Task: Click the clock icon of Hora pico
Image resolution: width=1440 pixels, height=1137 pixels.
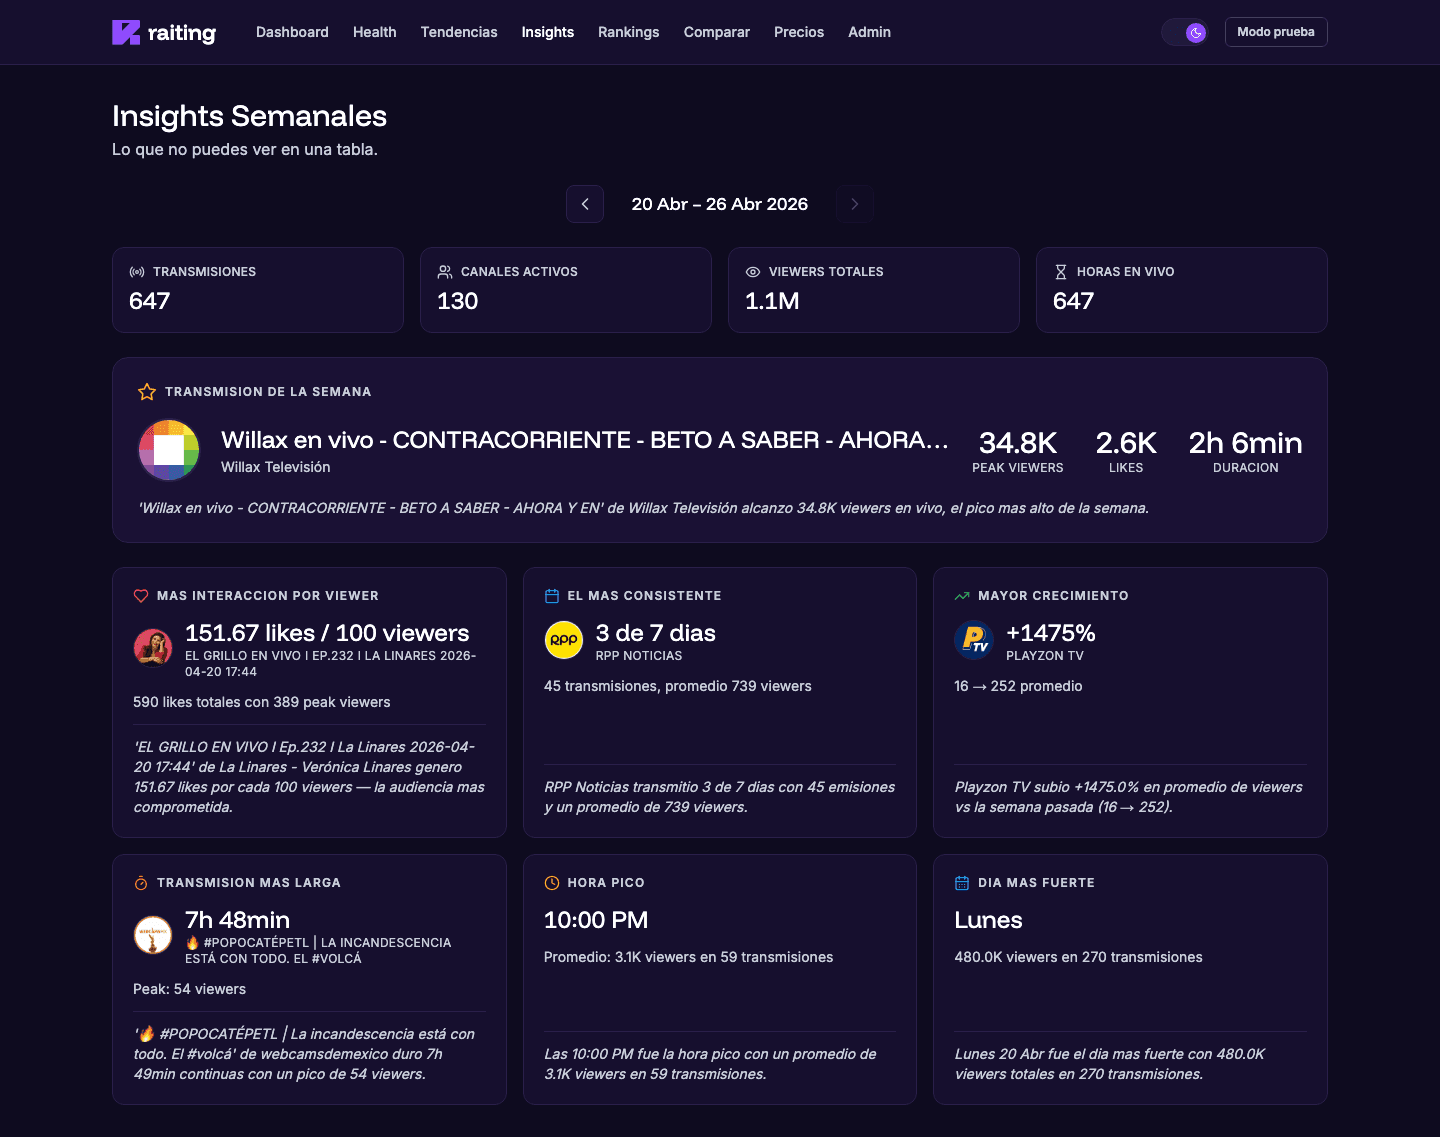Action: (x=552, y=883)
